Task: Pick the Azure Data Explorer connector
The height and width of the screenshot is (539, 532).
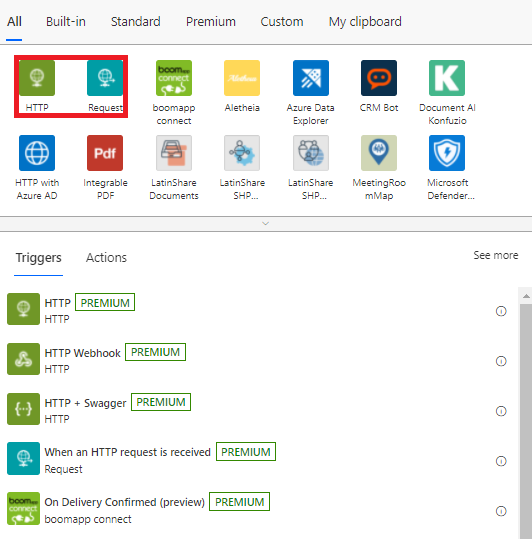Action: point(311,78)
